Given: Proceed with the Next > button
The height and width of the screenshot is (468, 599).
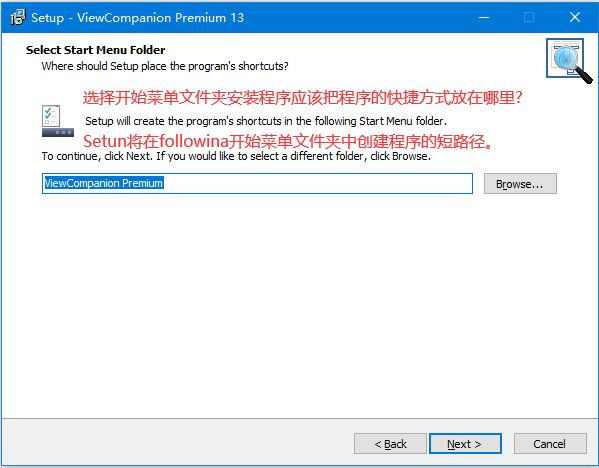Looking at the screenshot, I should [x=465, y=444].
